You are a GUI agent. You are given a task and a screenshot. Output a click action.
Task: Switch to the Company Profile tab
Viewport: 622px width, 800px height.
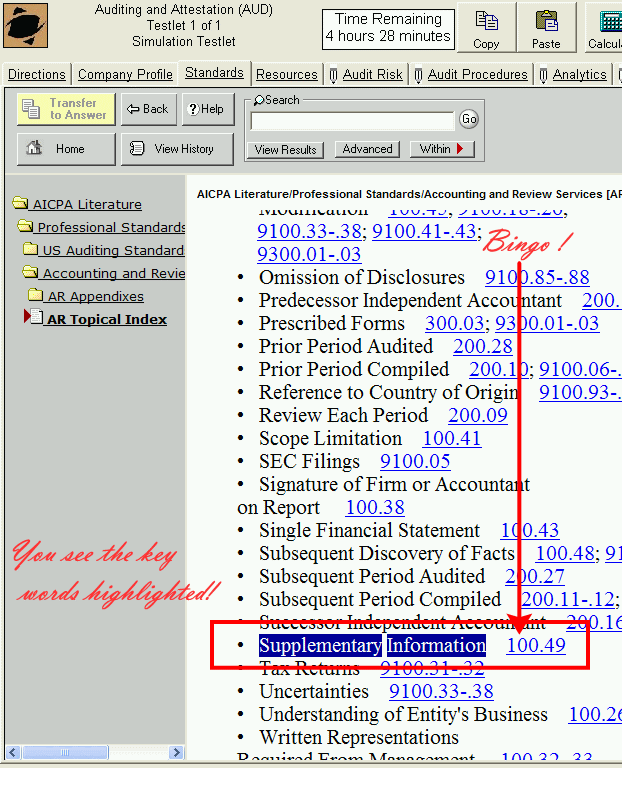[125, 74]
